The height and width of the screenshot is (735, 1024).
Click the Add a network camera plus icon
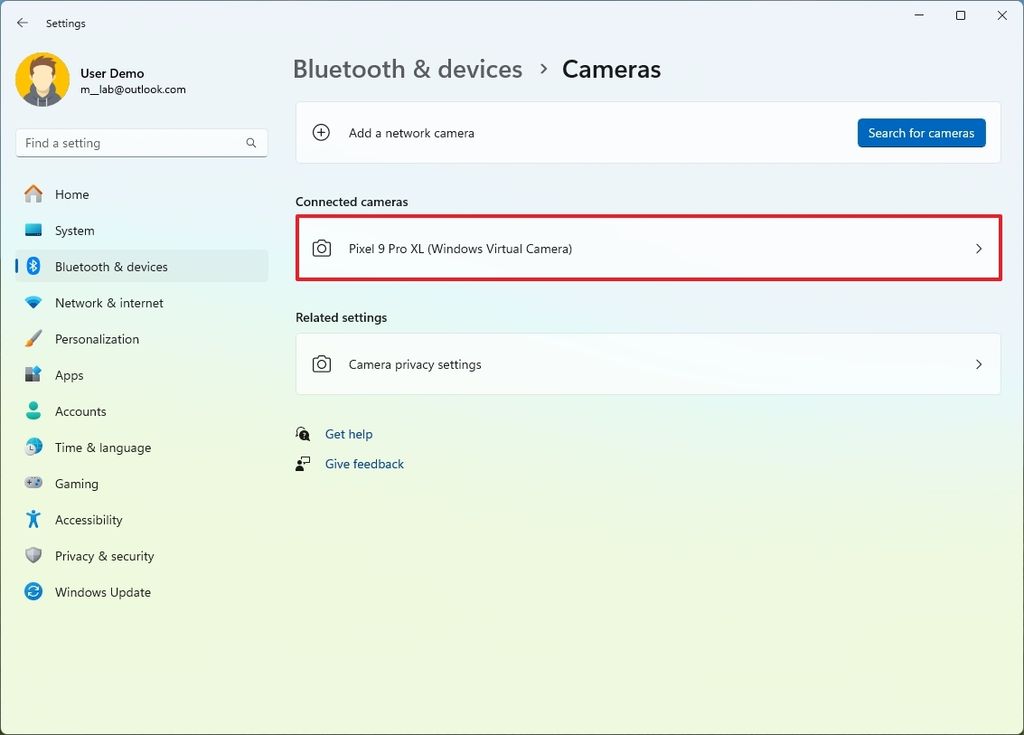321,132
